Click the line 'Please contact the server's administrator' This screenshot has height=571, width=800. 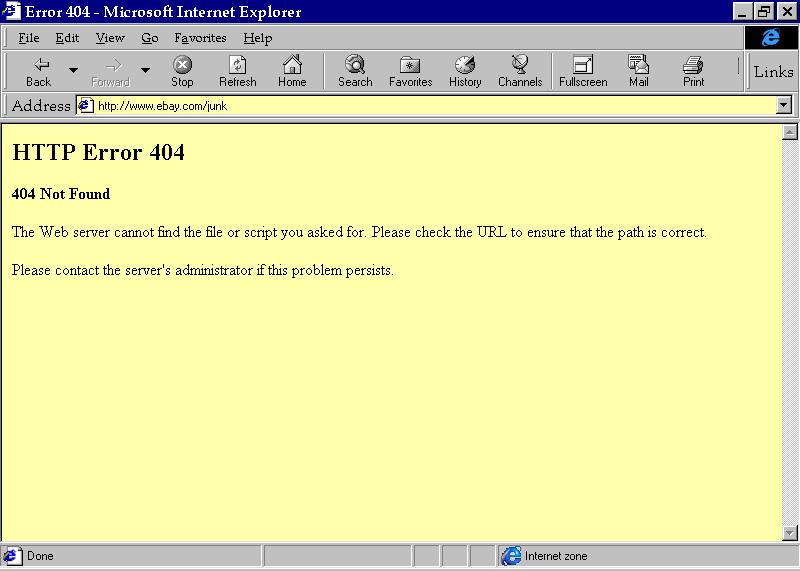203,270
